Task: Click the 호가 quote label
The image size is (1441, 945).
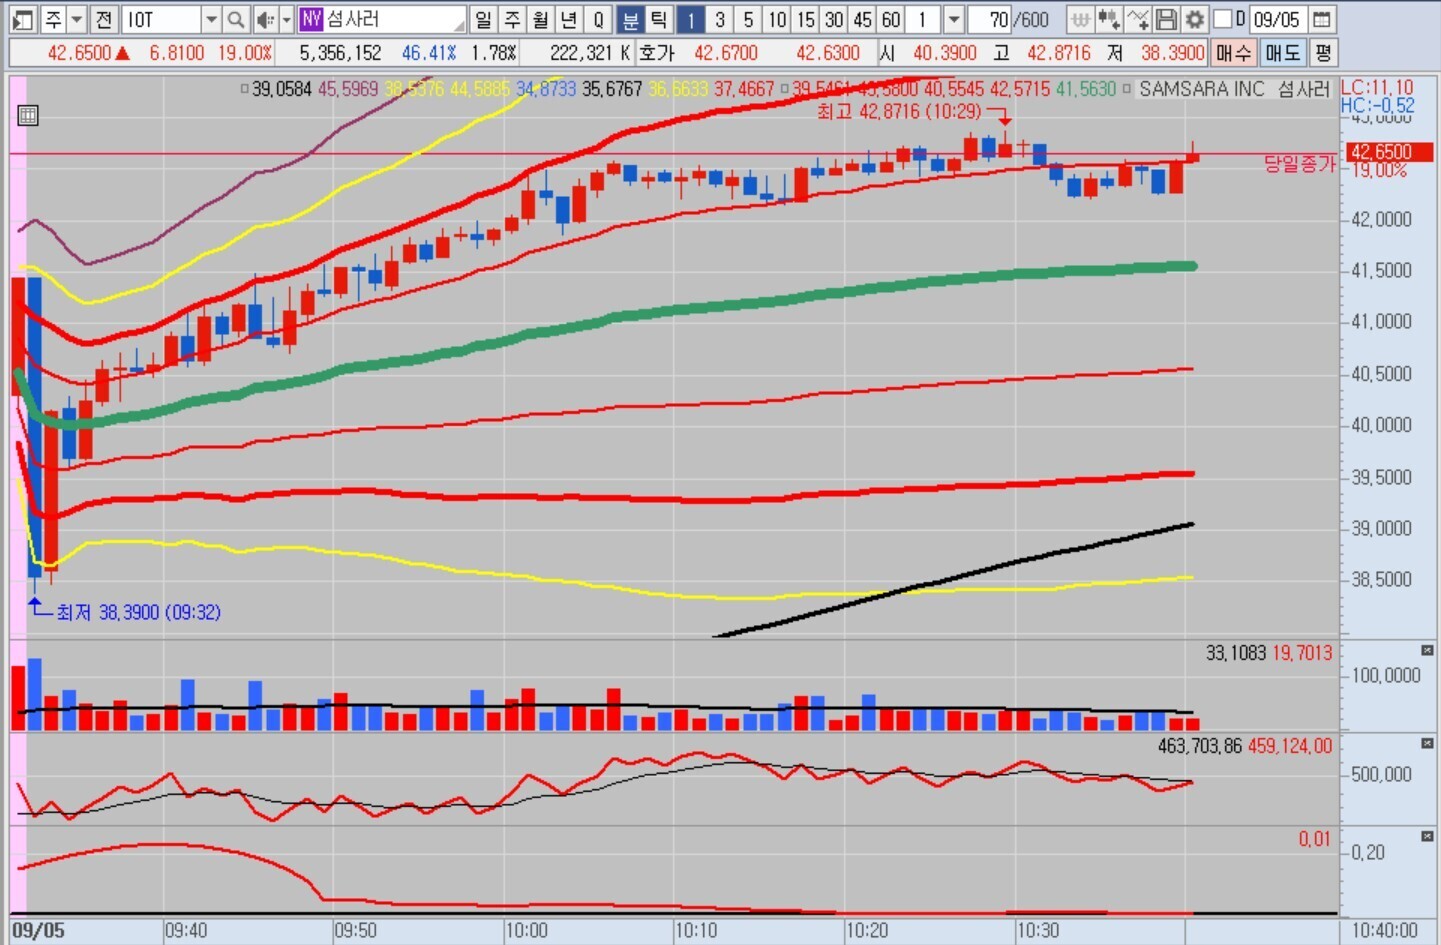Action: coord(656,52)
